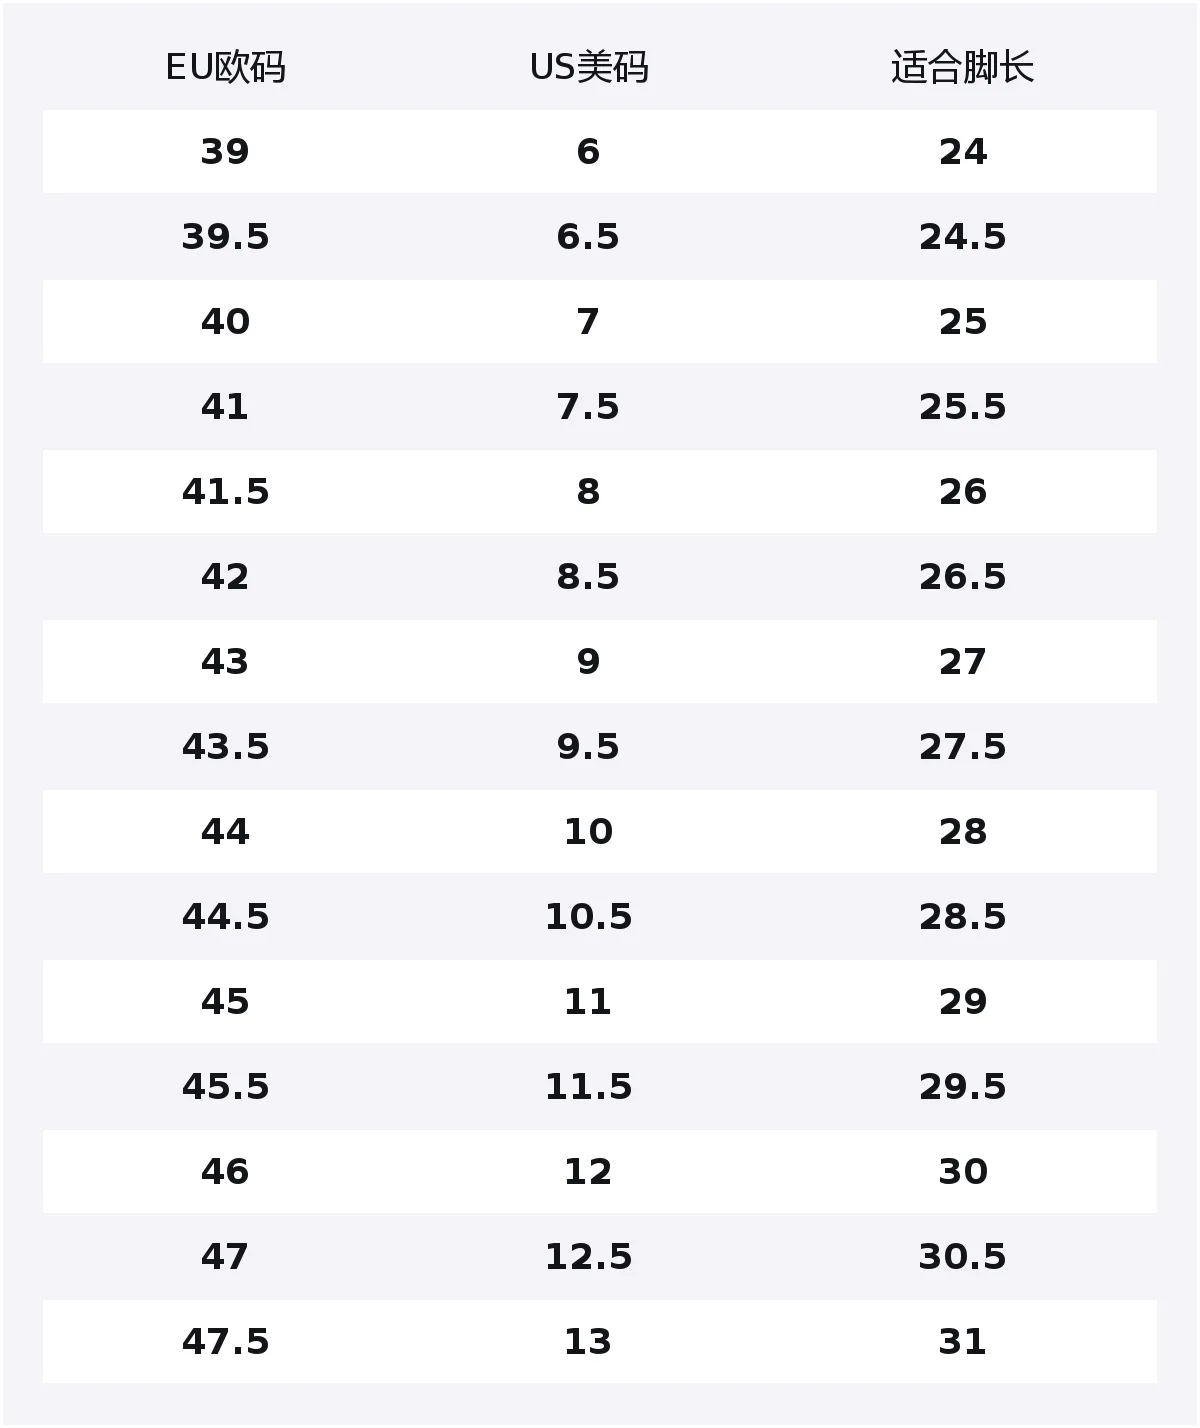Viewport: 1200px width, 1428px height.
Task: Select EU size 47 cell
Action: (225, 1257)
